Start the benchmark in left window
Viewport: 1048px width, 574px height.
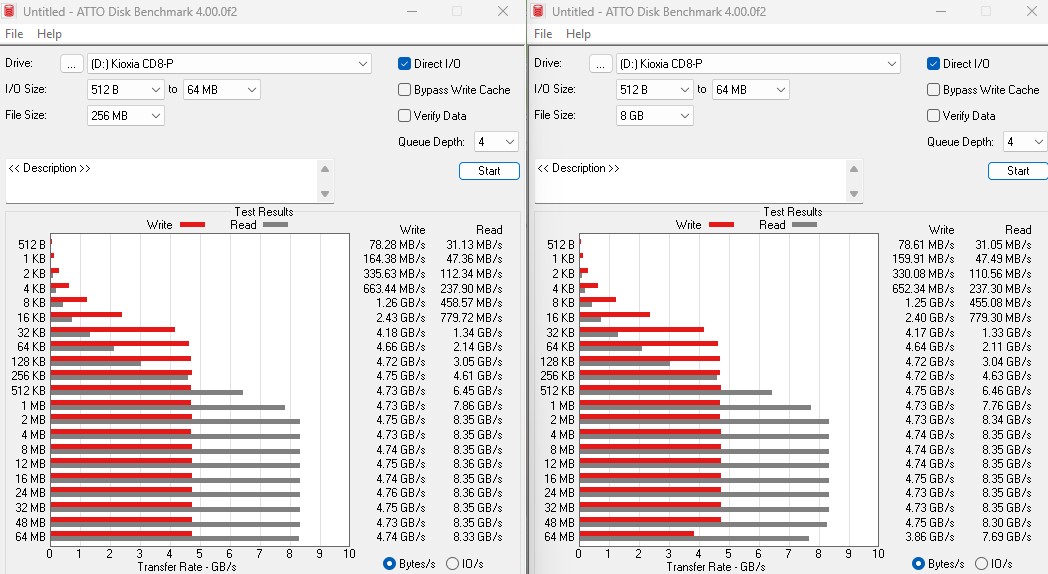coord(489,171)
